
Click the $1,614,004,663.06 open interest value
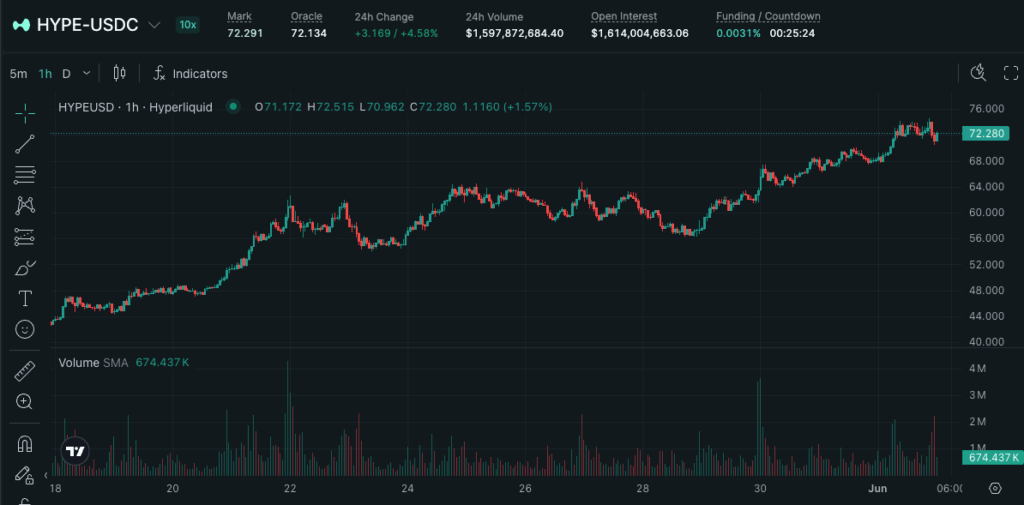tap(640, 33)
